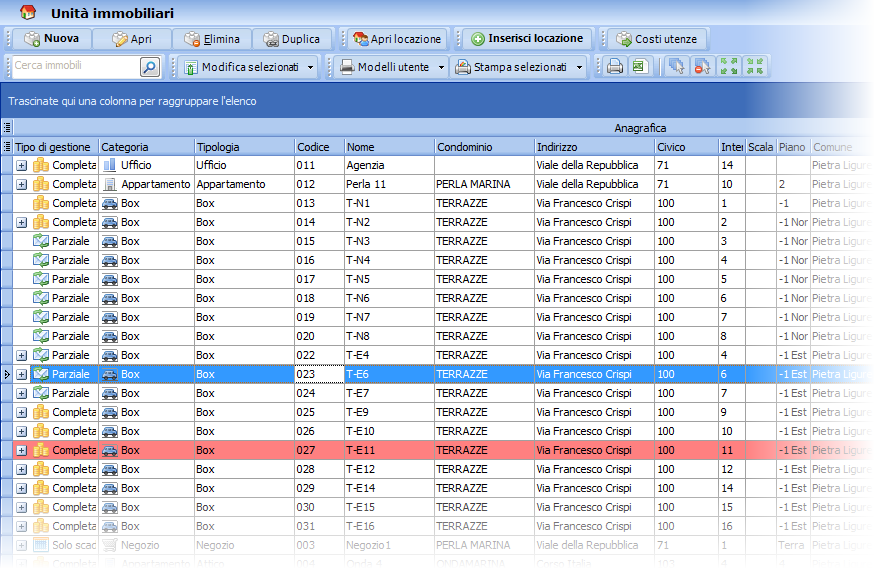The image size is (875, 569).
Task: Expand the selected T-E6 row
Action: click(21, 374)
